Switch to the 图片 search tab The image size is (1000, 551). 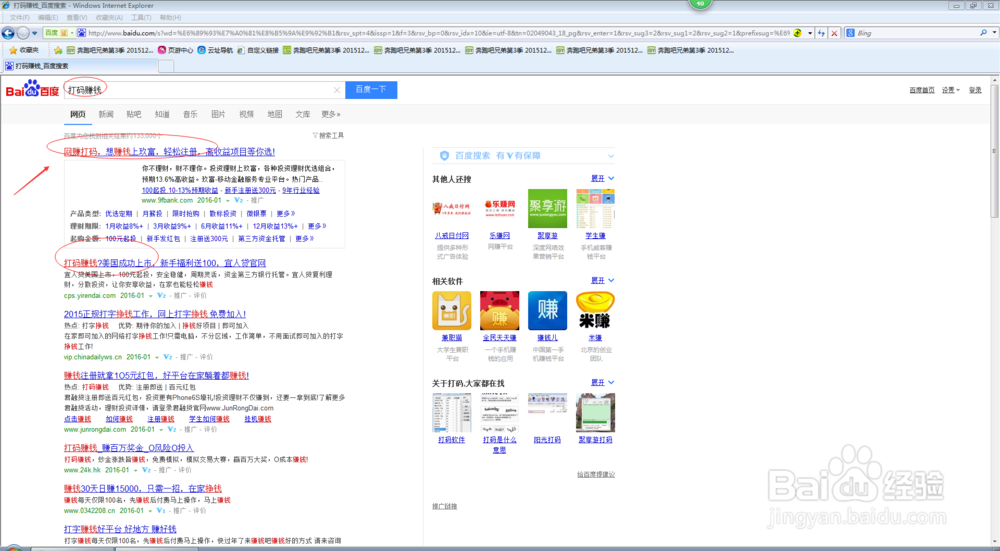pos(218,114)
